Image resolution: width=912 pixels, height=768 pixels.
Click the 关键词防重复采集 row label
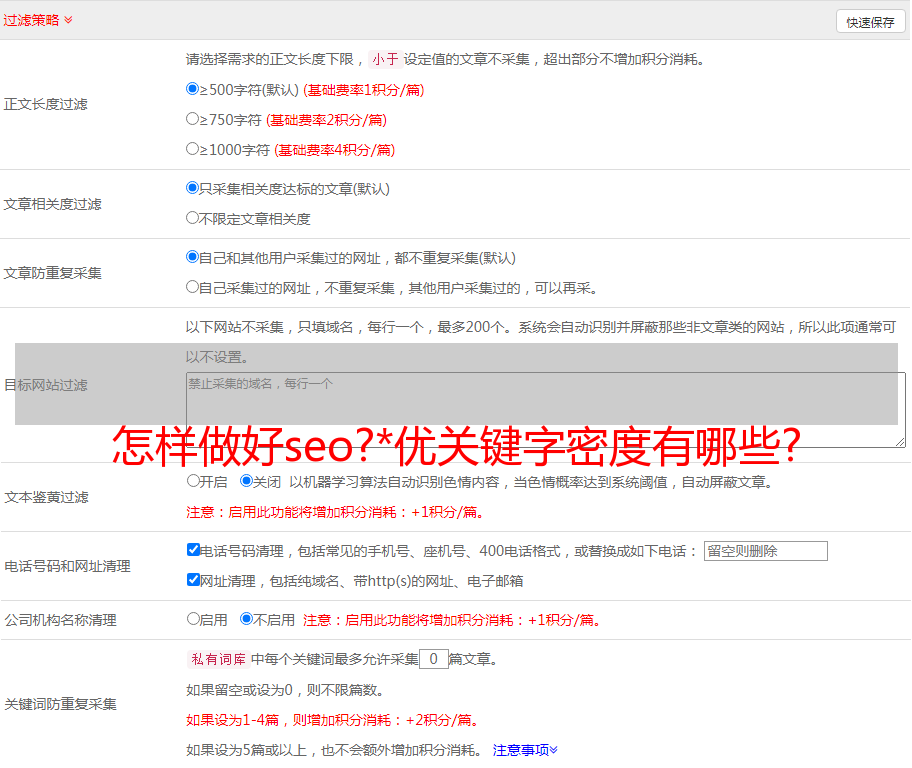click(60, 704)
